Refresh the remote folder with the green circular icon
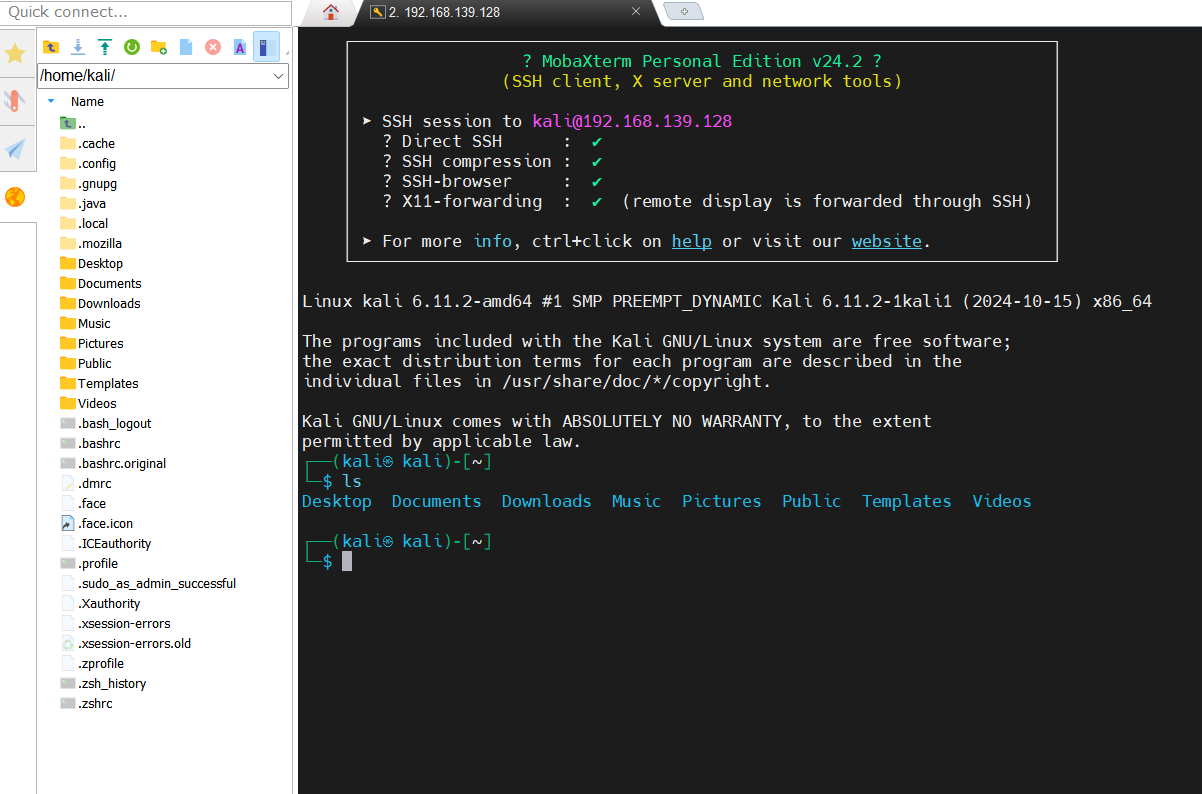This screenshot has width=1202, height=794. 132,47
